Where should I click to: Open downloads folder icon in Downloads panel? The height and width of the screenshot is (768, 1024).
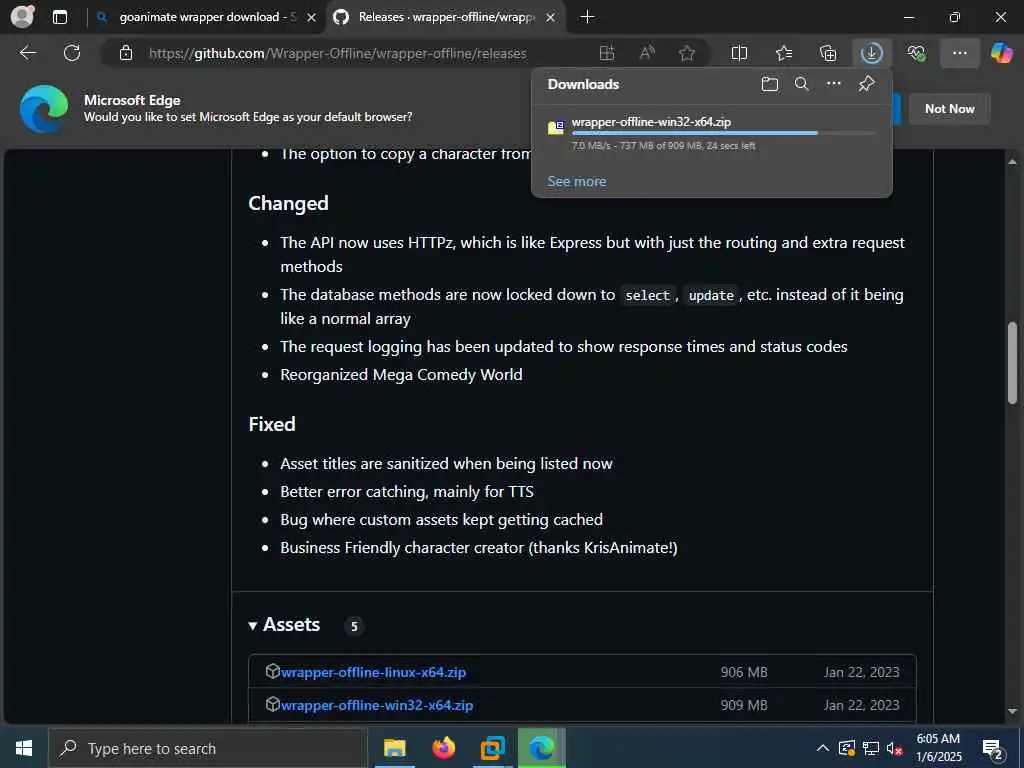pos(770,84)
